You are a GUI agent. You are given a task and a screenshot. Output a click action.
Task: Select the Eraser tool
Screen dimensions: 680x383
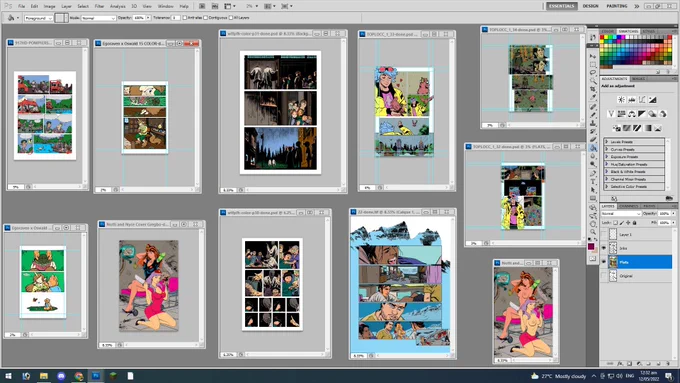click(593, 140)
